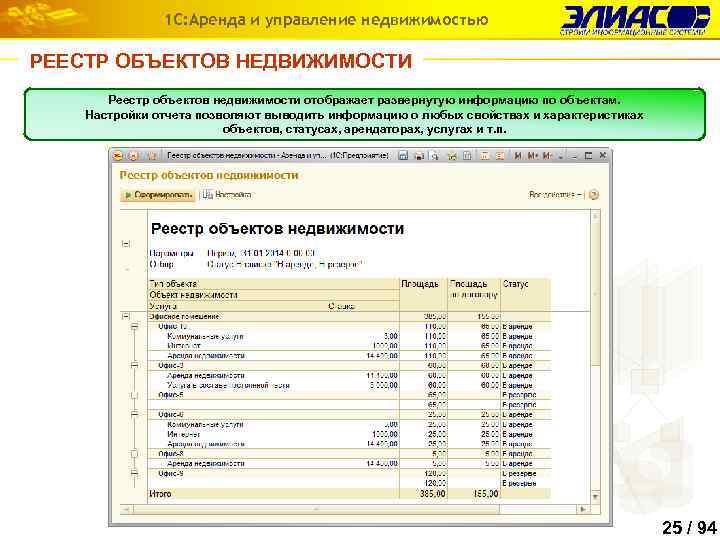Open the Все действия dropdown menu
This screenshot has width=720, height=540.
(x=555, y=195)
